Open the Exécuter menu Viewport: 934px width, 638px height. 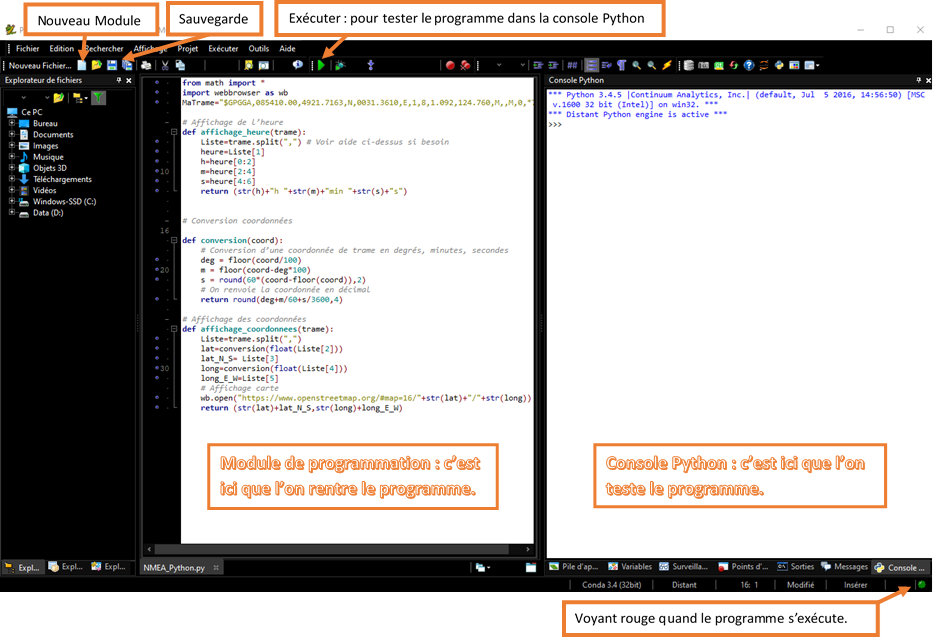pos(223,48)
